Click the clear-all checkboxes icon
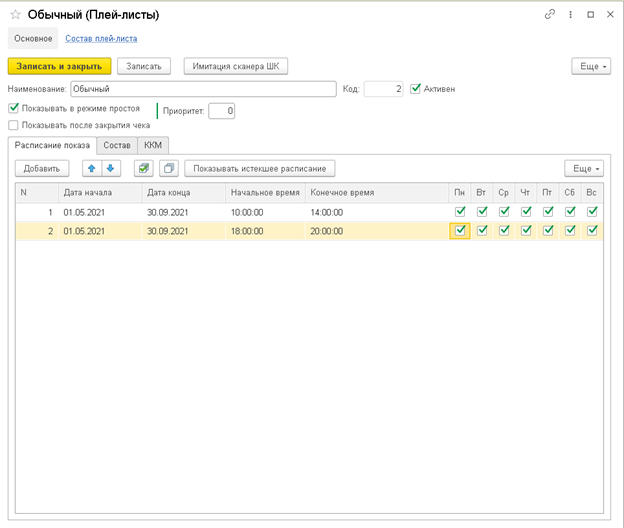Image resolution: width=624 pixels, height=528 pixels. pos(168,168)
